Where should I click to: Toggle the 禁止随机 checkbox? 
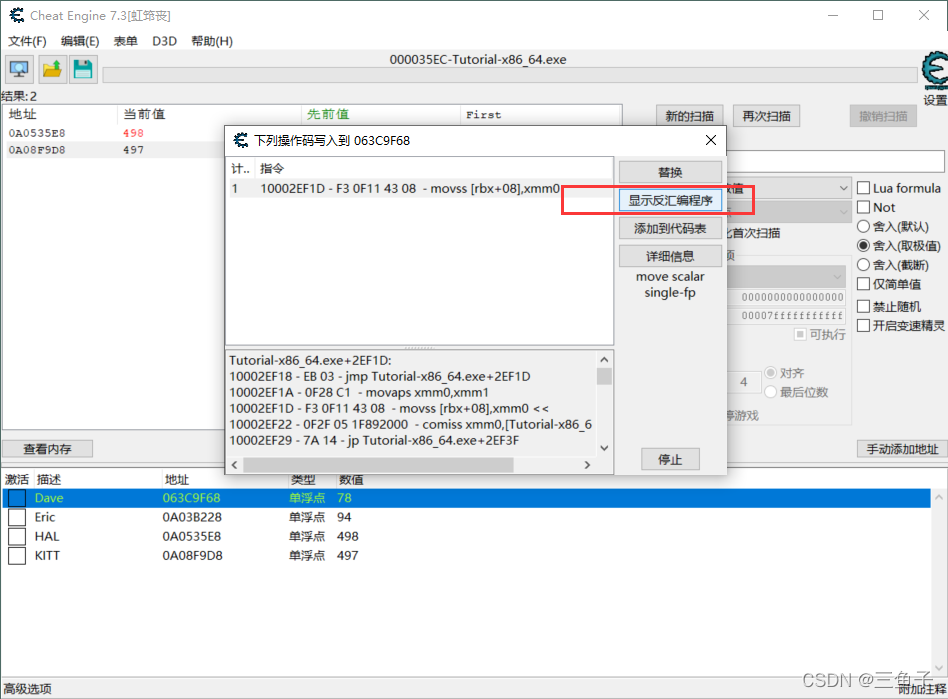(863, 307)
